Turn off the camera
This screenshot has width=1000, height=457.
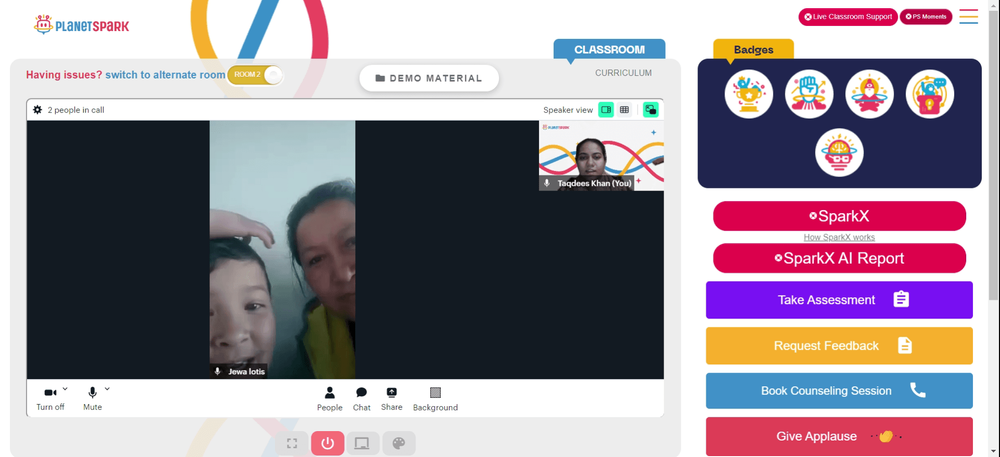pyautogui.click(x=50, y=398)
